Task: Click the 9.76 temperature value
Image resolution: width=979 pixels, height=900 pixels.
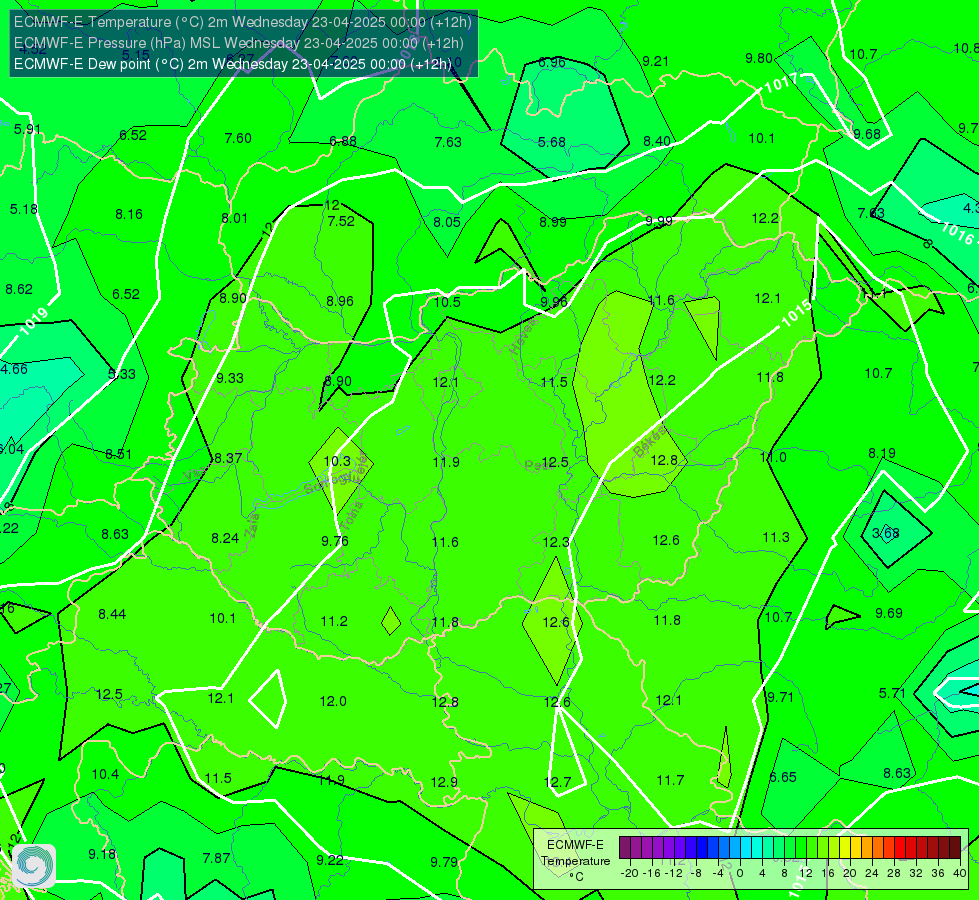Action: coord(335,541)
